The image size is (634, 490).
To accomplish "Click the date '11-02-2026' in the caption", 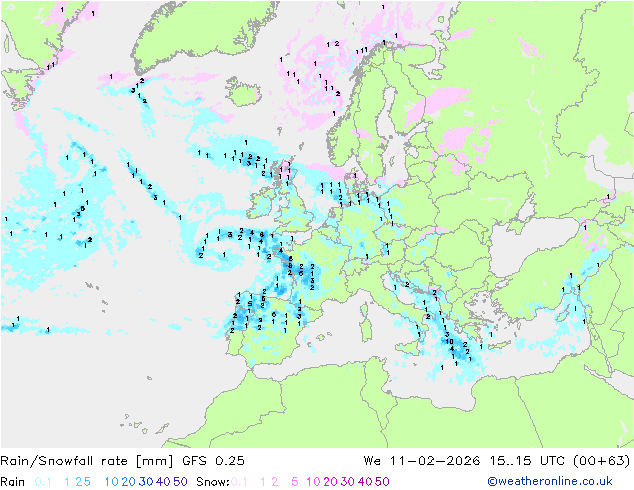I will (435, 461).
